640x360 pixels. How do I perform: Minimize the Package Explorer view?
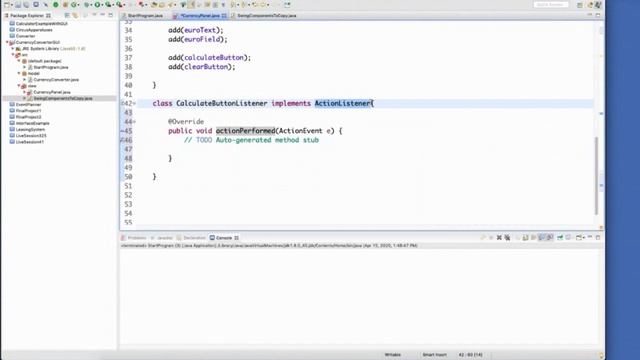102,15
